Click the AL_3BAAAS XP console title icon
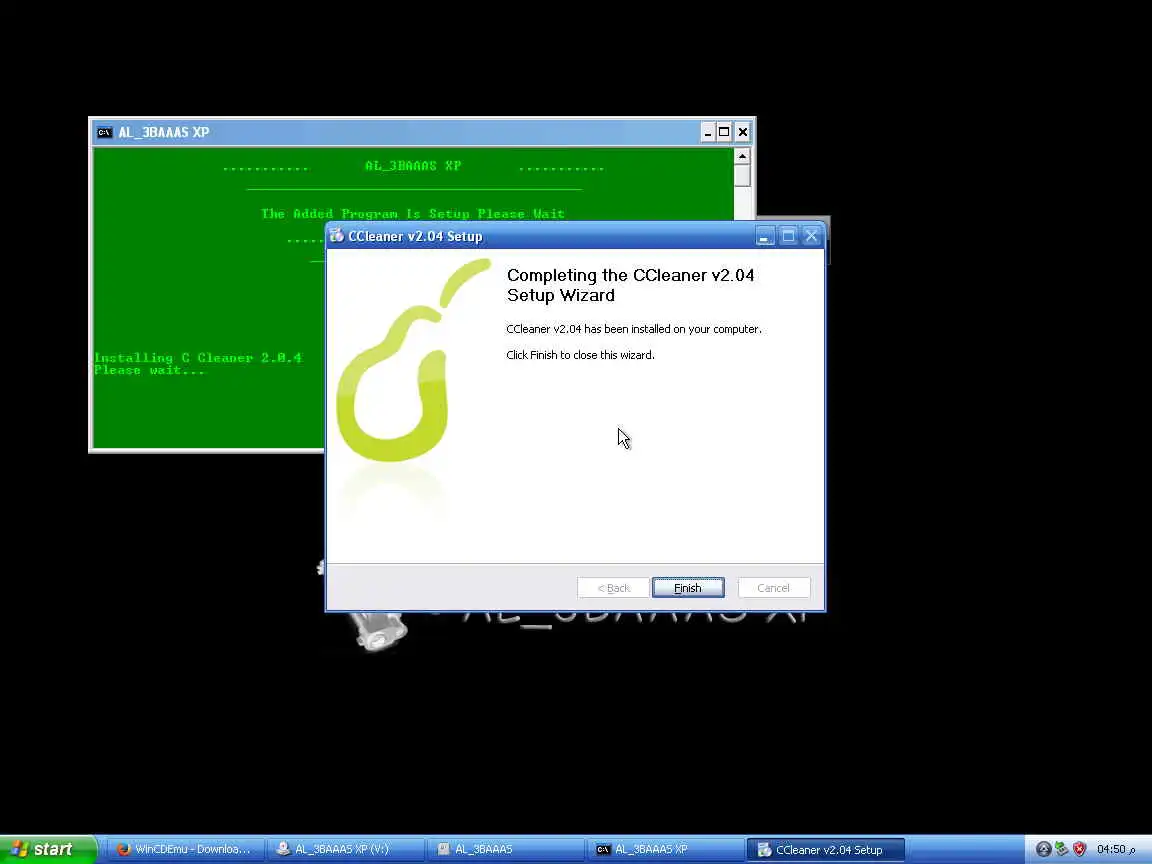The height and width of the screenshot is (864, 1152). click(x=104, y=132)
